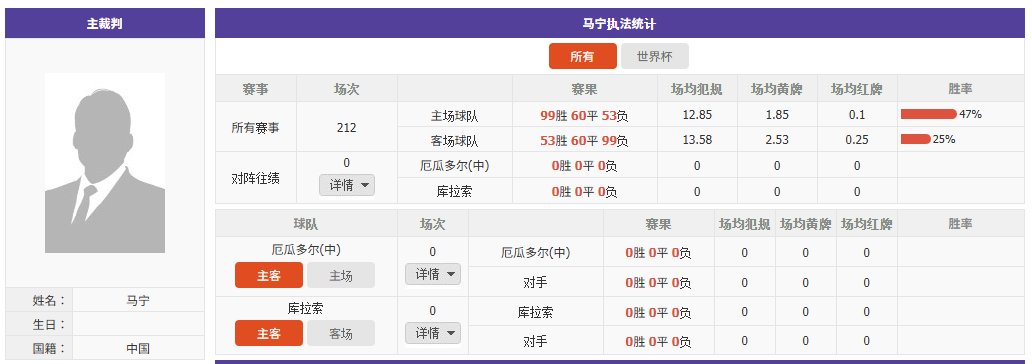Select 客场 filter for 库拉索
The width and height of the screenshot is (1032, 364).
point(341,333)
